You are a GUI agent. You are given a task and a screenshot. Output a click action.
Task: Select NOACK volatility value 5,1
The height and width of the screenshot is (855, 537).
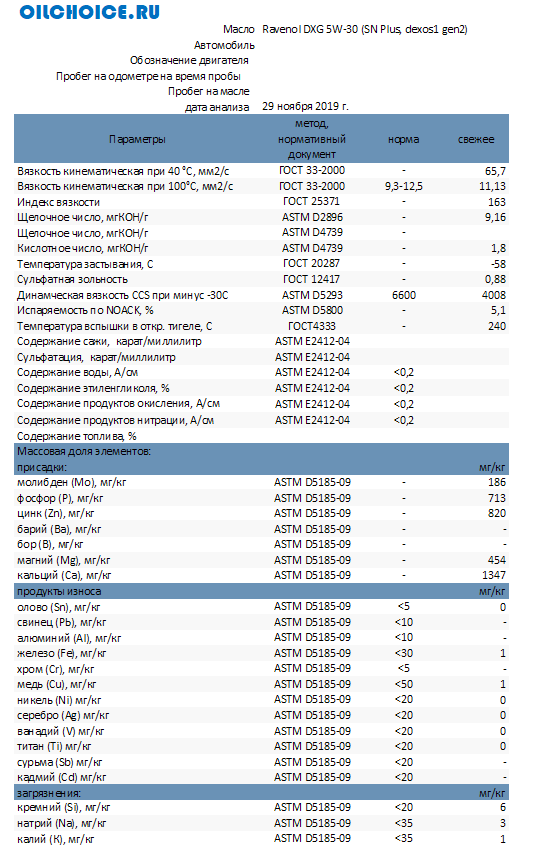[x=499, y=311]
